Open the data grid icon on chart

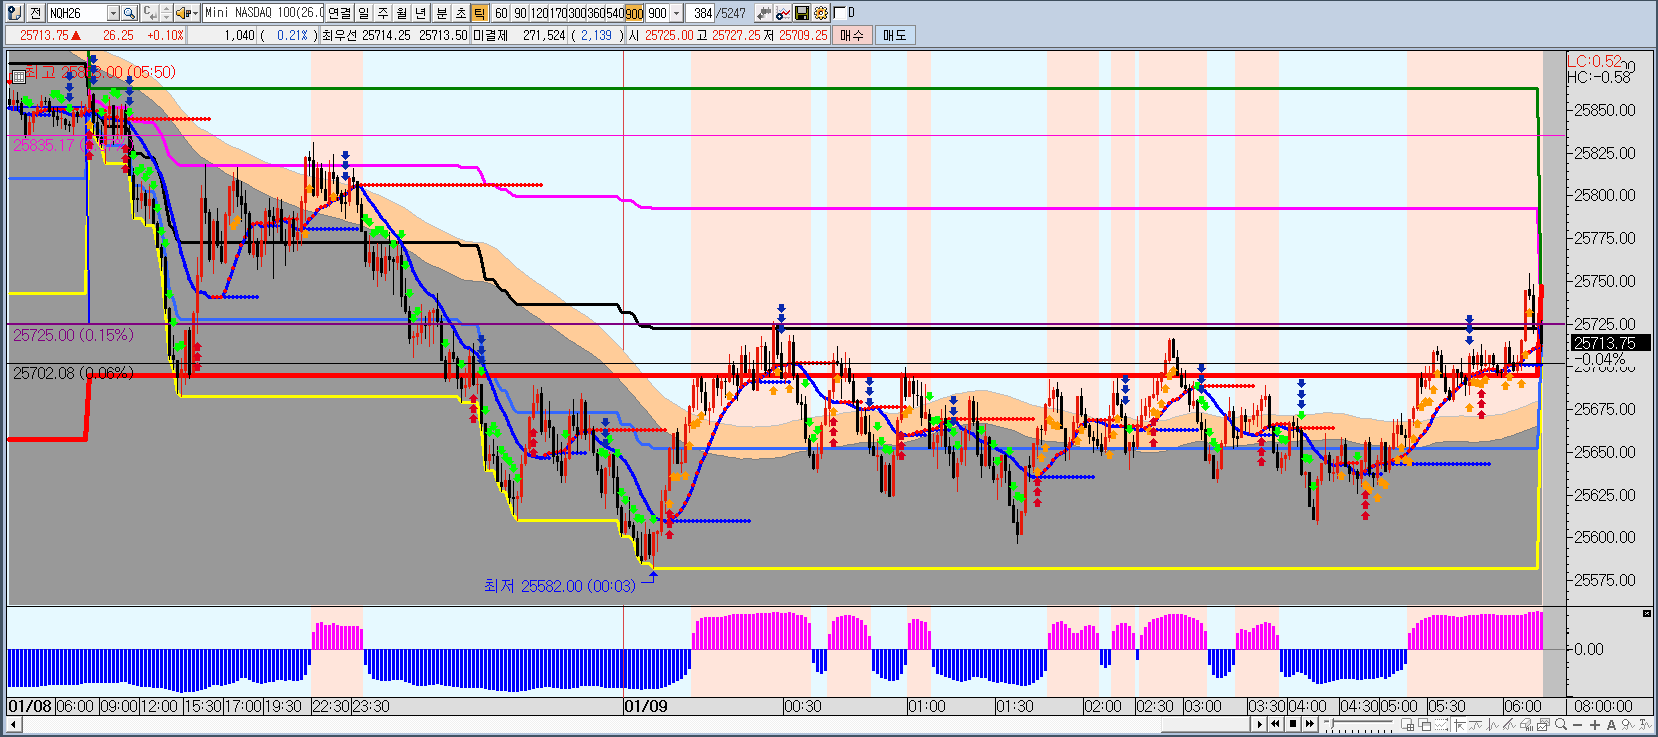(x=18, y=75)
